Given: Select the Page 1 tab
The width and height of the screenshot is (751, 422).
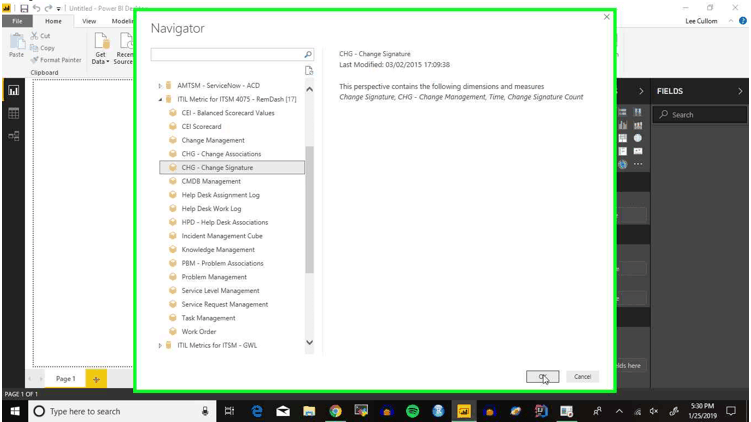Looking at the screenshot, I should pyautogui.click(x=66, y=379).
